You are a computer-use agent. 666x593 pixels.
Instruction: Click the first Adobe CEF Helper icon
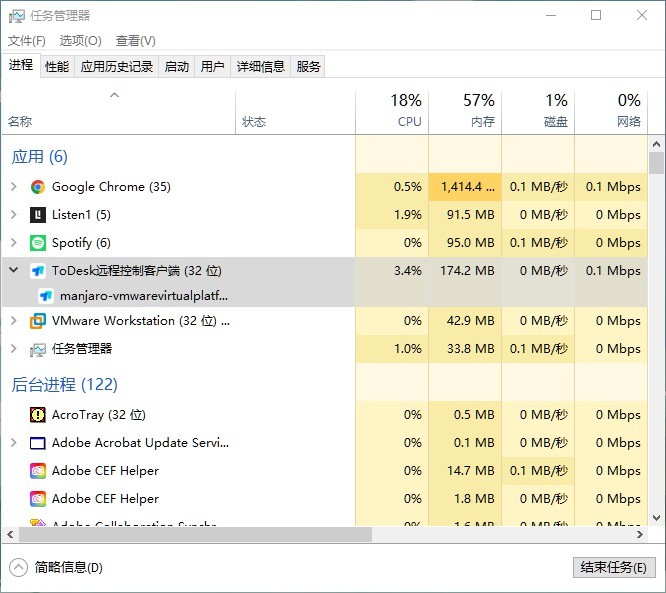pos(38,471)
